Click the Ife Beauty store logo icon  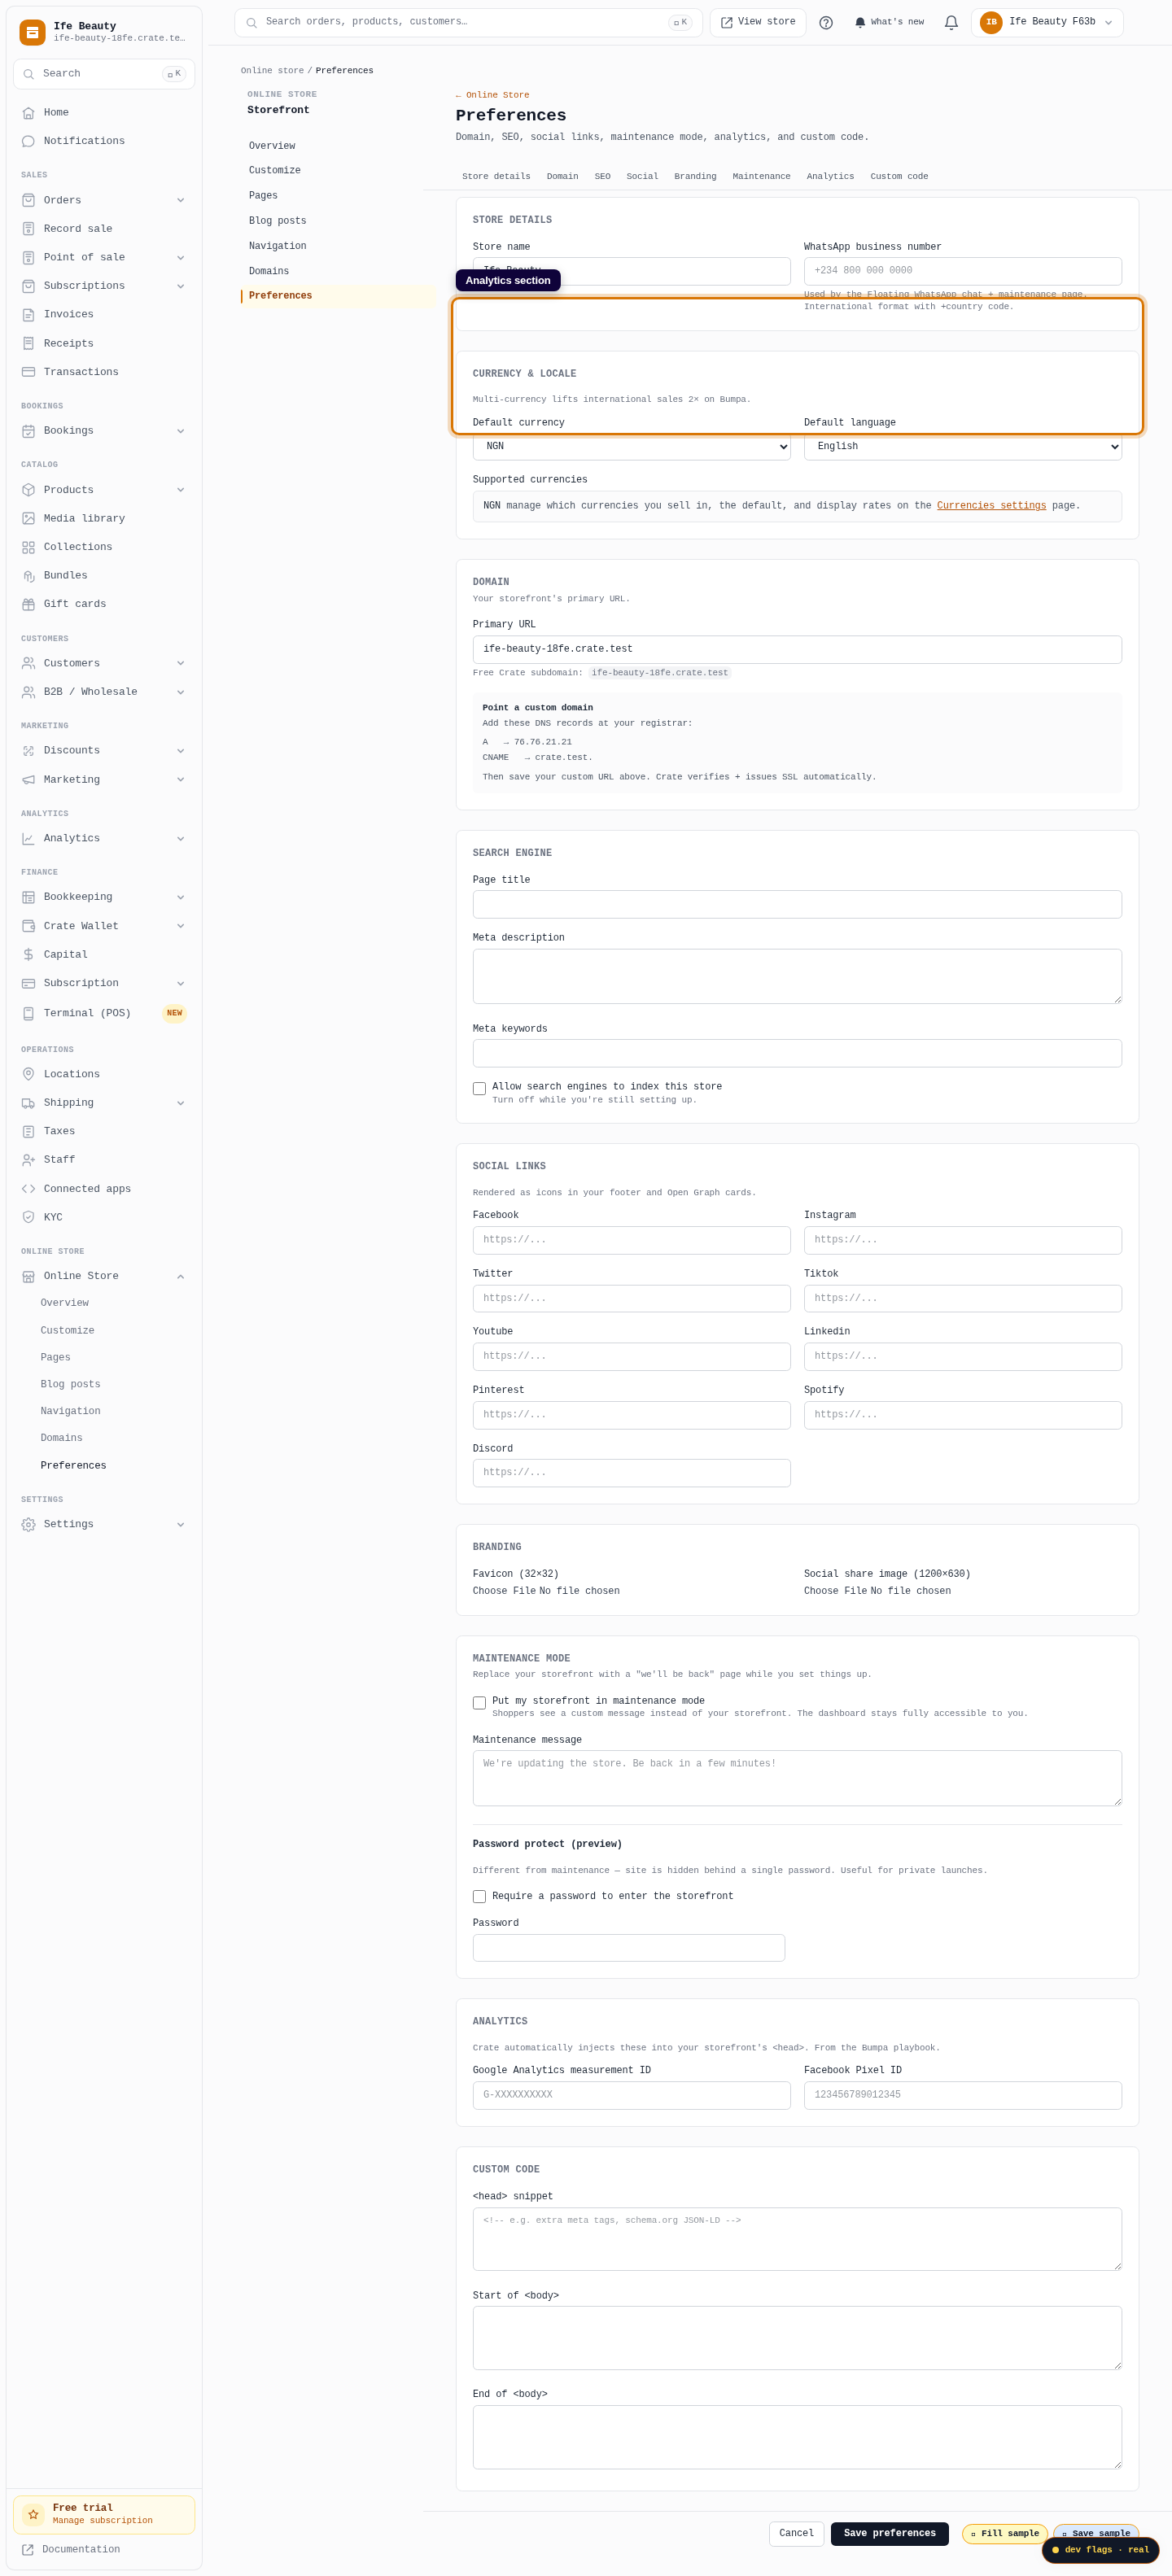click(x=33, y=32)
